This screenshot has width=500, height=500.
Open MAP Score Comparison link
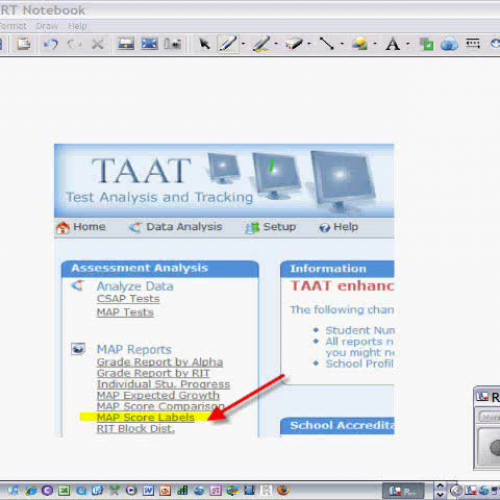click(x=160, y=406)
